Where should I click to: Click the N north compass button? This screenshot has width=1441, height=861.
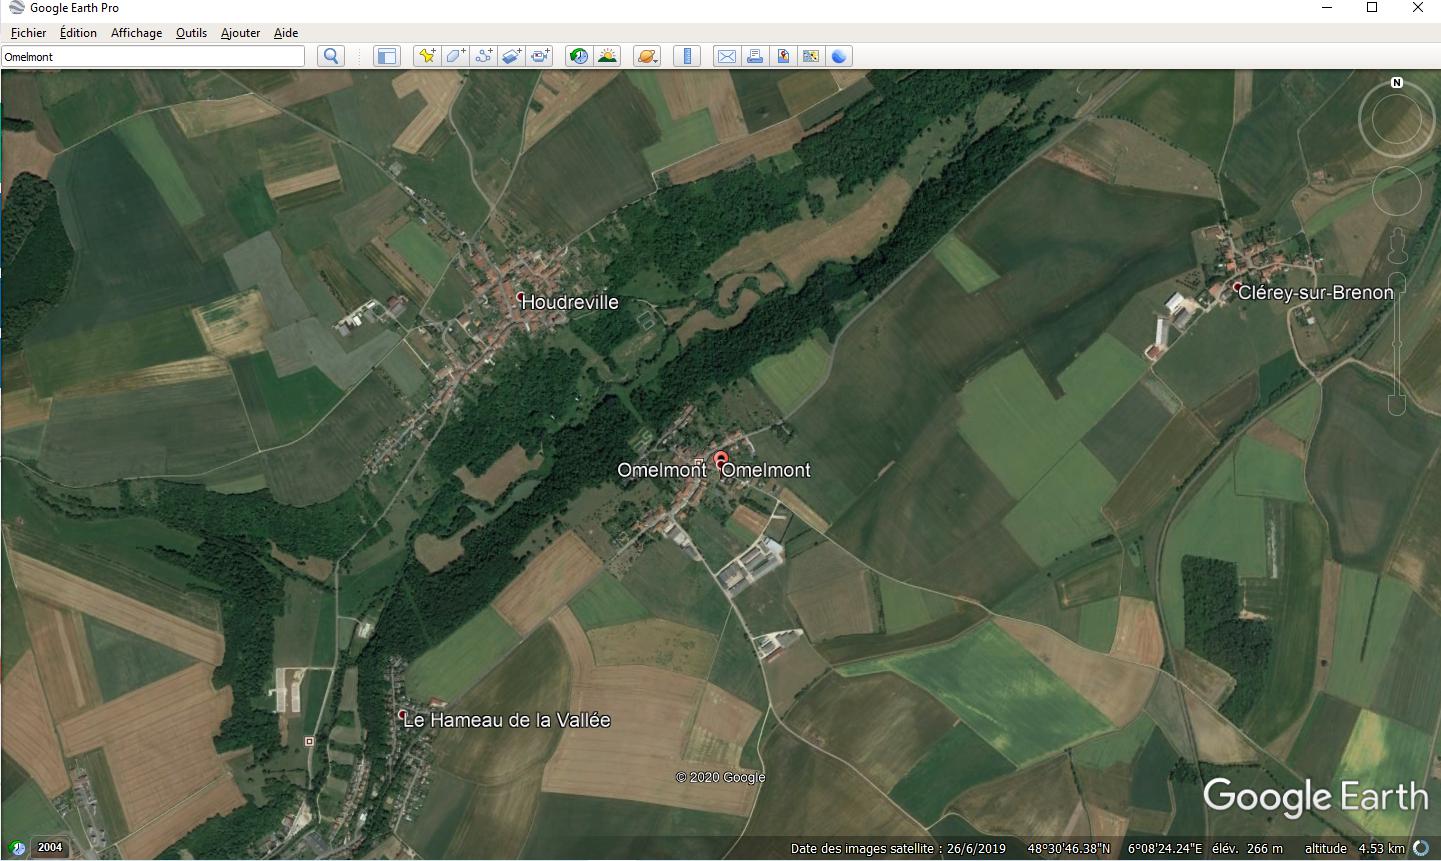click(1397, 83)
